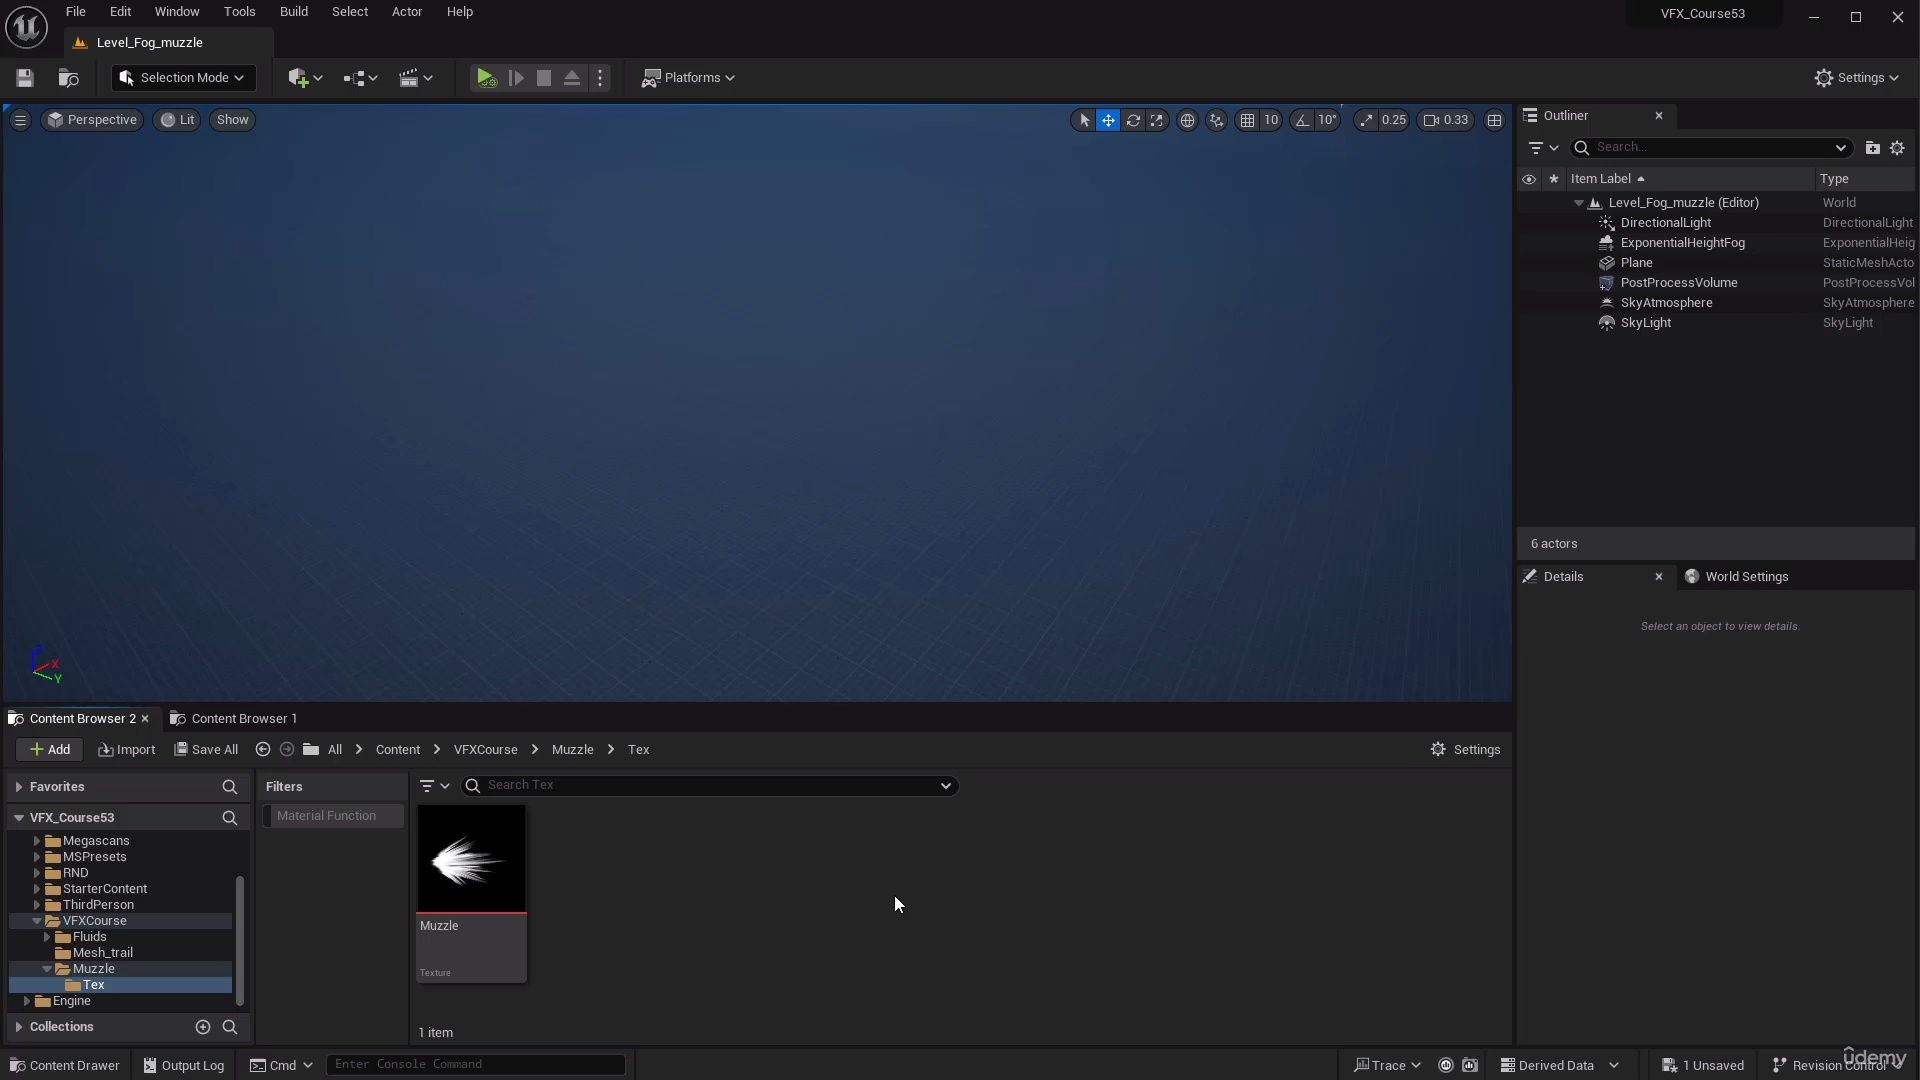1920x1080 pixels.
Task: Open the Perspective viewport dropdown
Action: (x=91, y=120)
